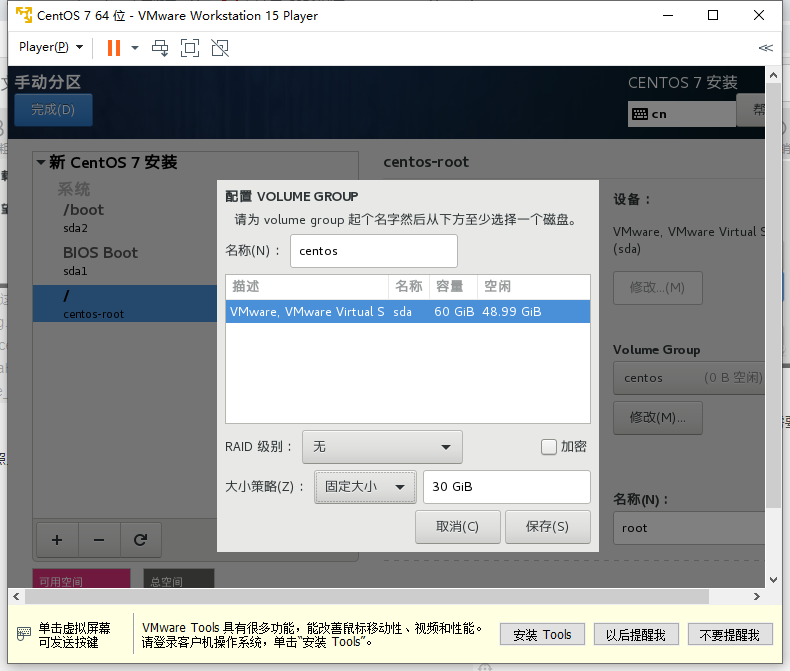This screenshot has height=671, width=790.
Task: Remove the selected mount point with minus
Action: (99, 540)
